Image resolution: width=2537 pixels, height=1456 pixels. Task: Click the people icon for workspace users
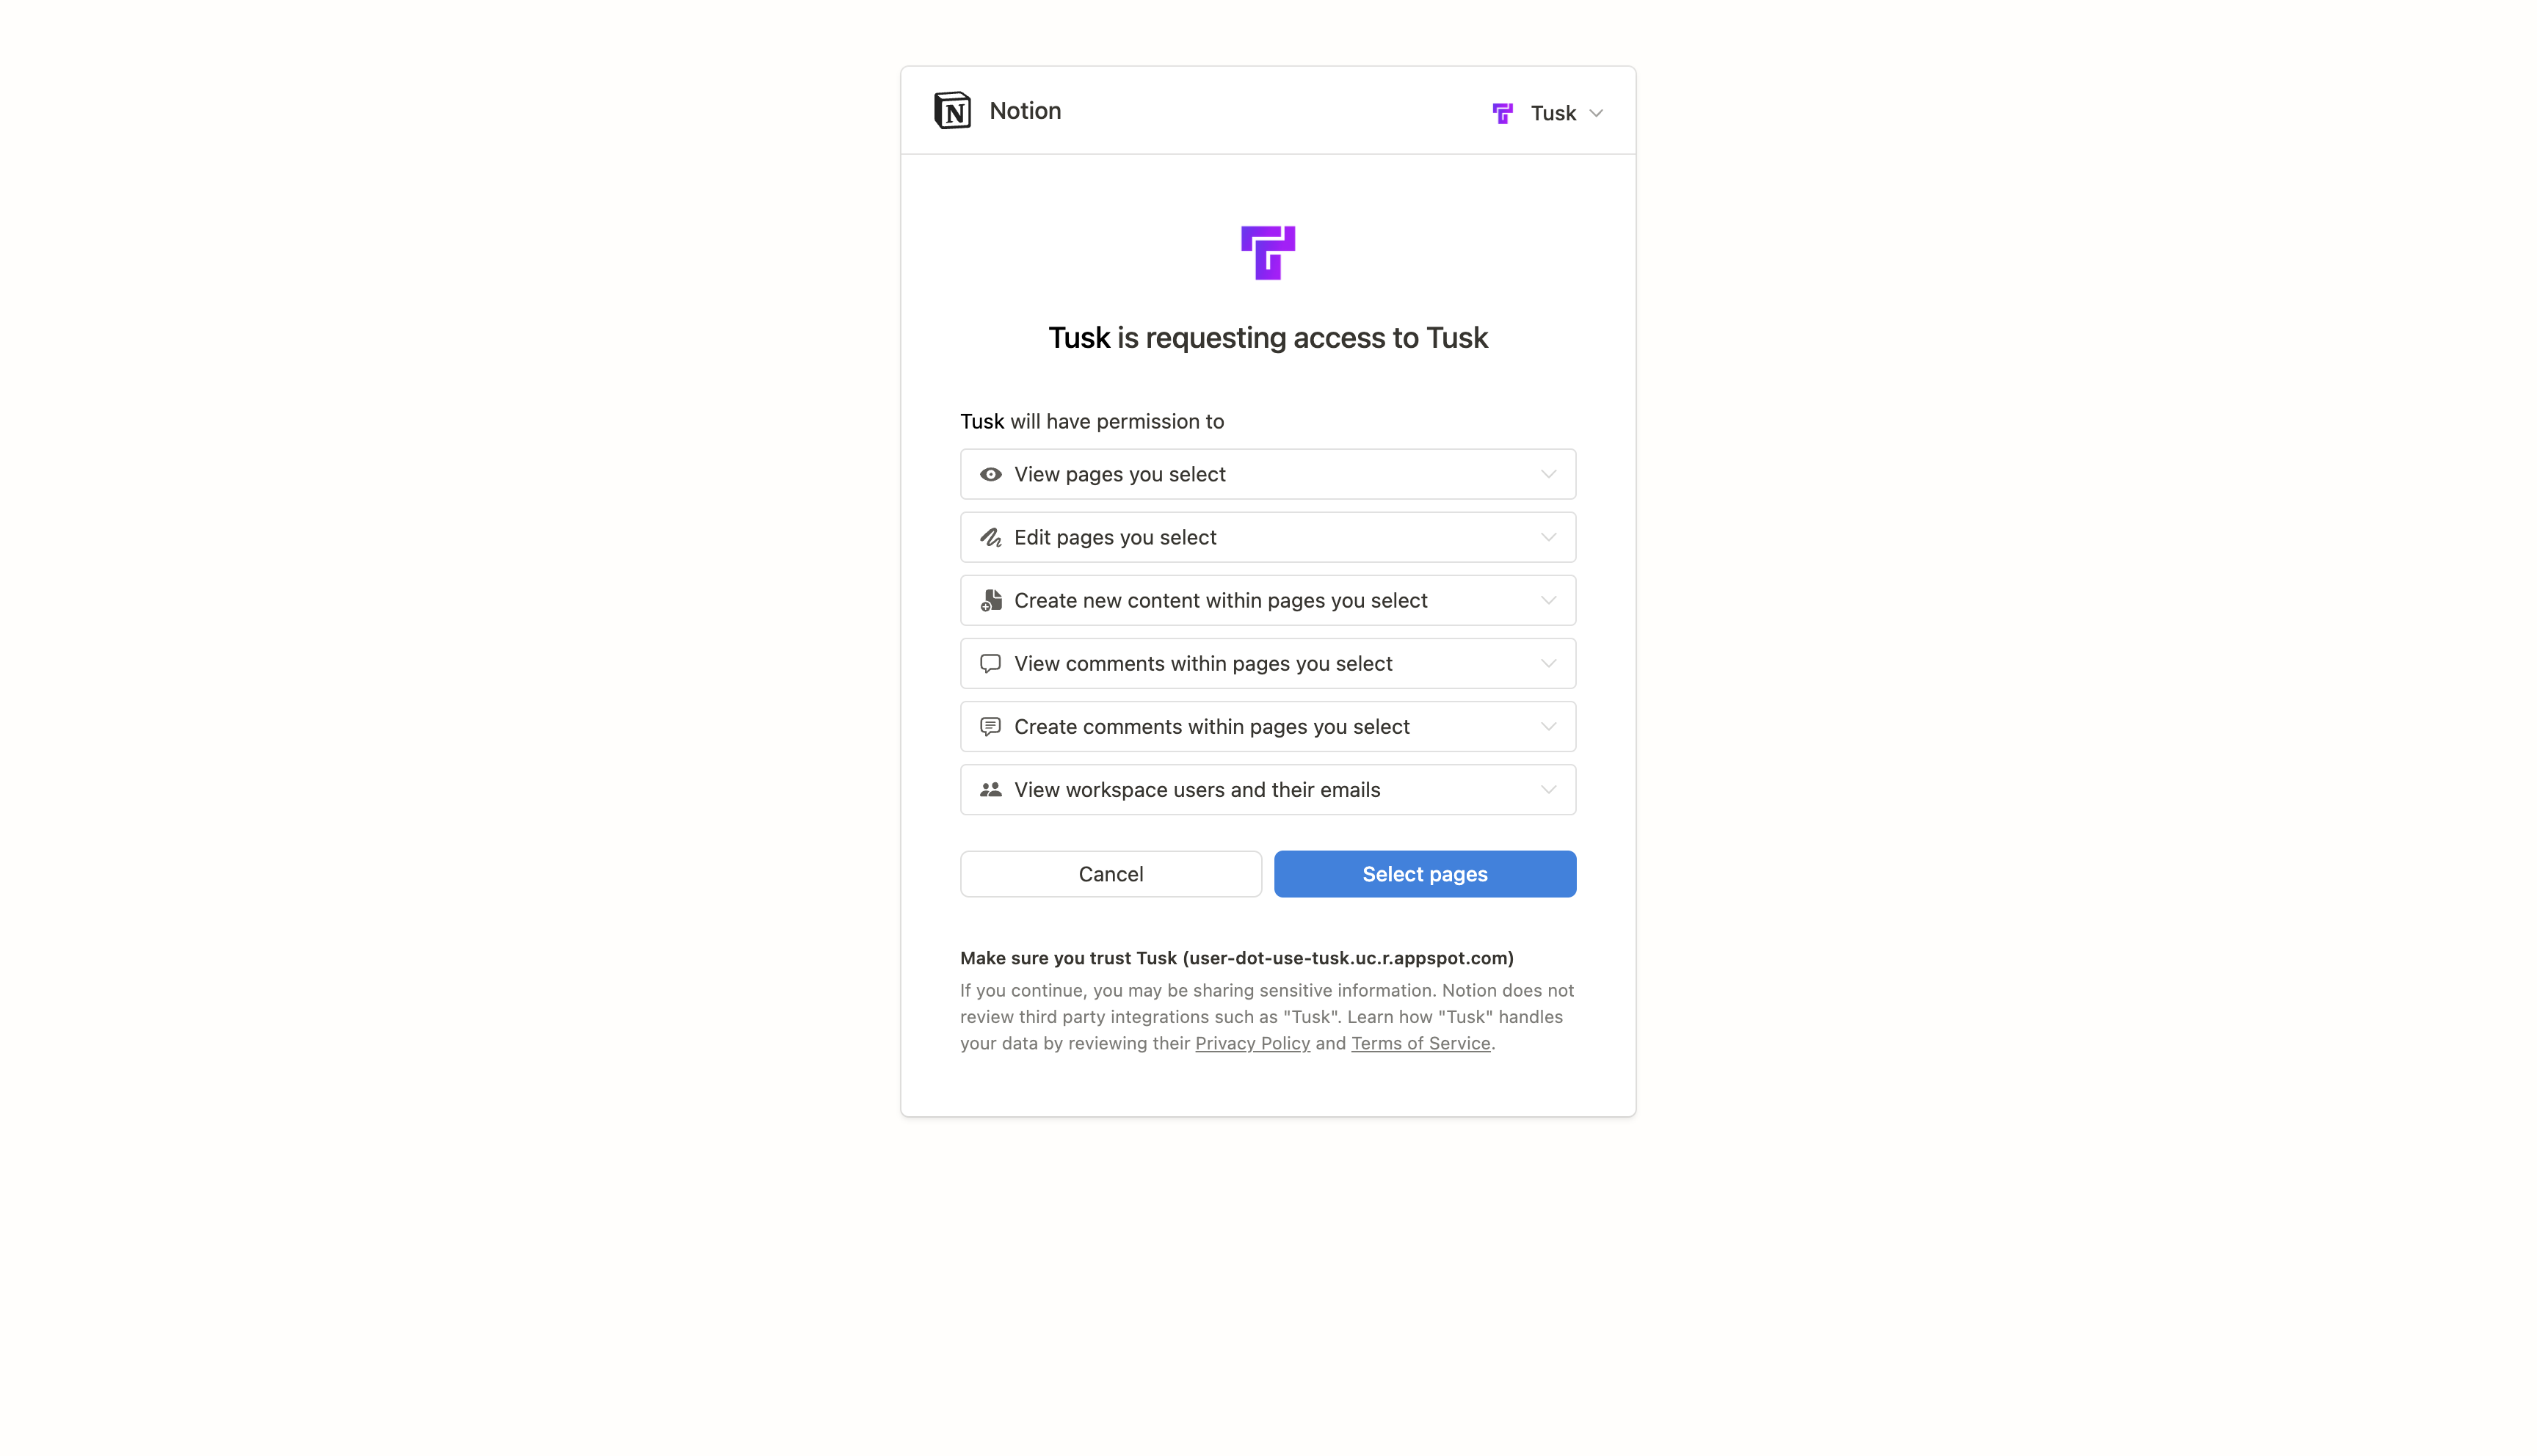[990, 789]
